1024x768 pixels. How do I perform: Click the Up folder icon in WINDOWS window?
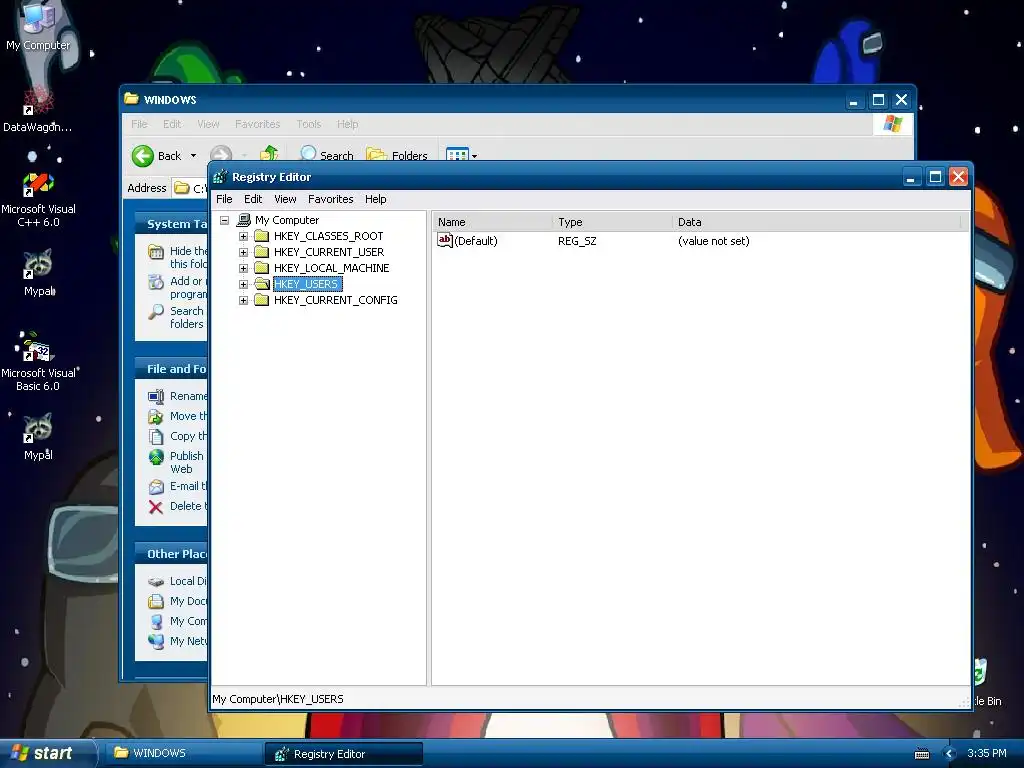click(x=269, y=155)
